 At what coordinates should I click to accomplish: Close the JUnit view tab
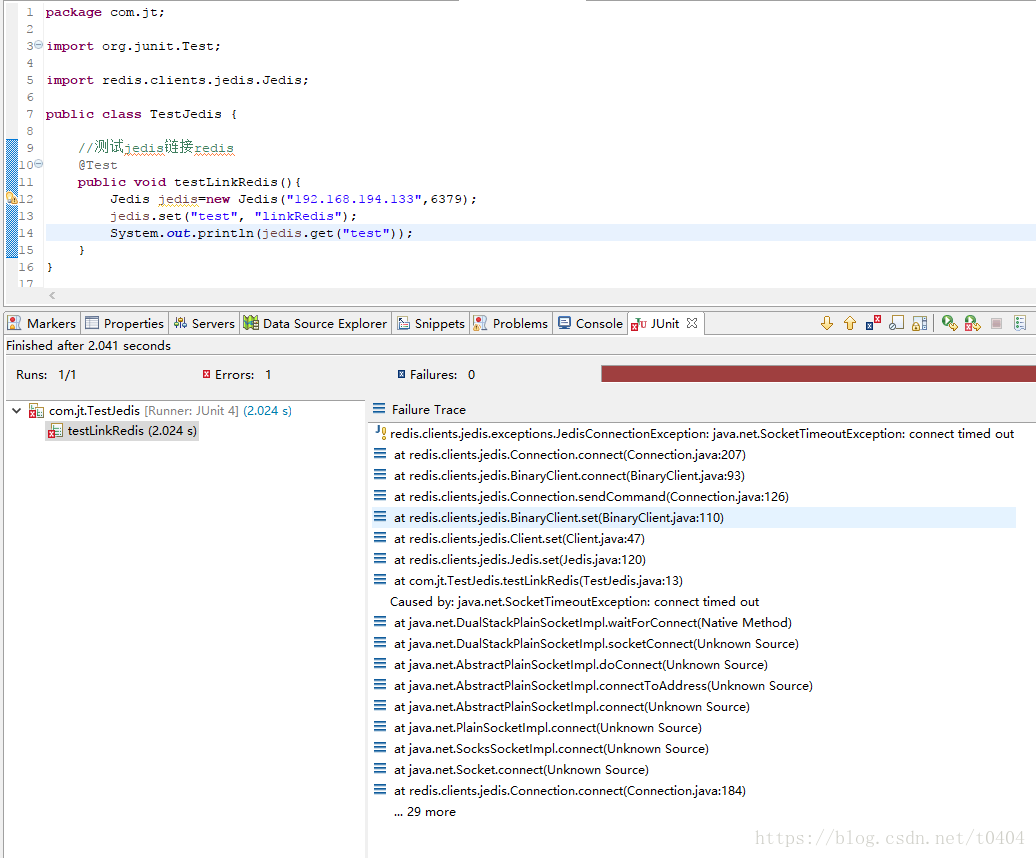[692, 323]
